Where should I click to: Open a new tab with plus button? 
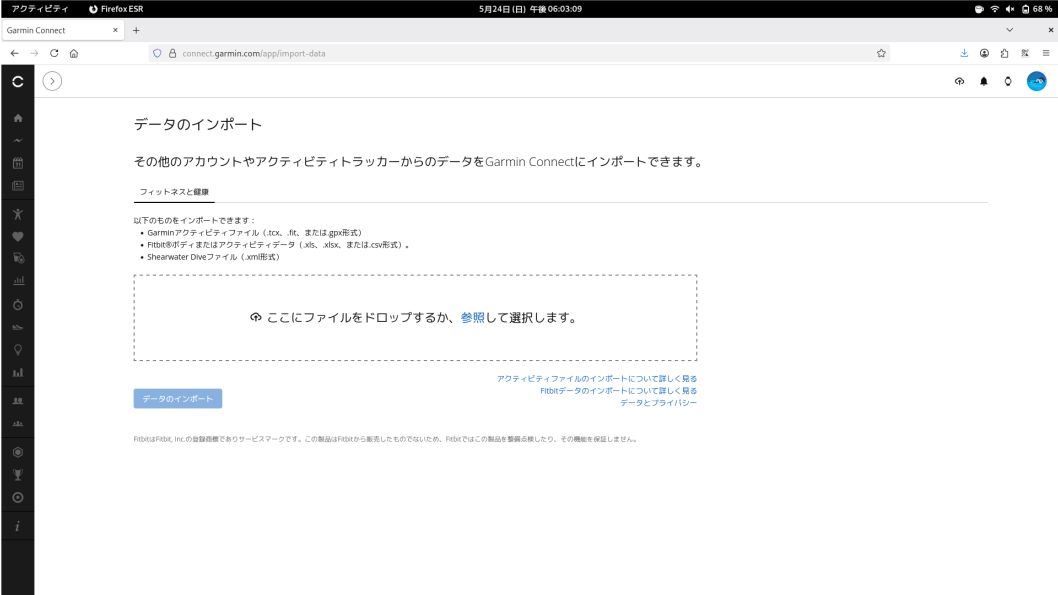pos(136,30)
